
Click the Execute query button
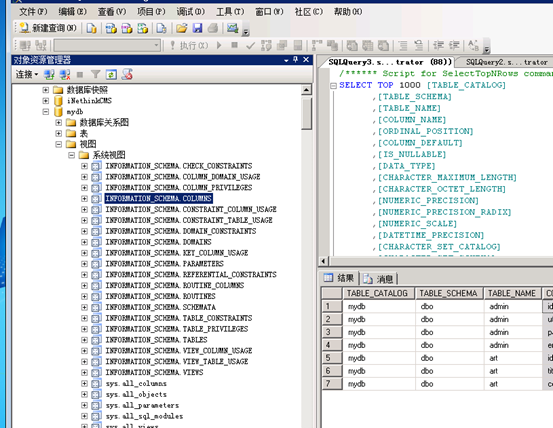click(189, 45)
